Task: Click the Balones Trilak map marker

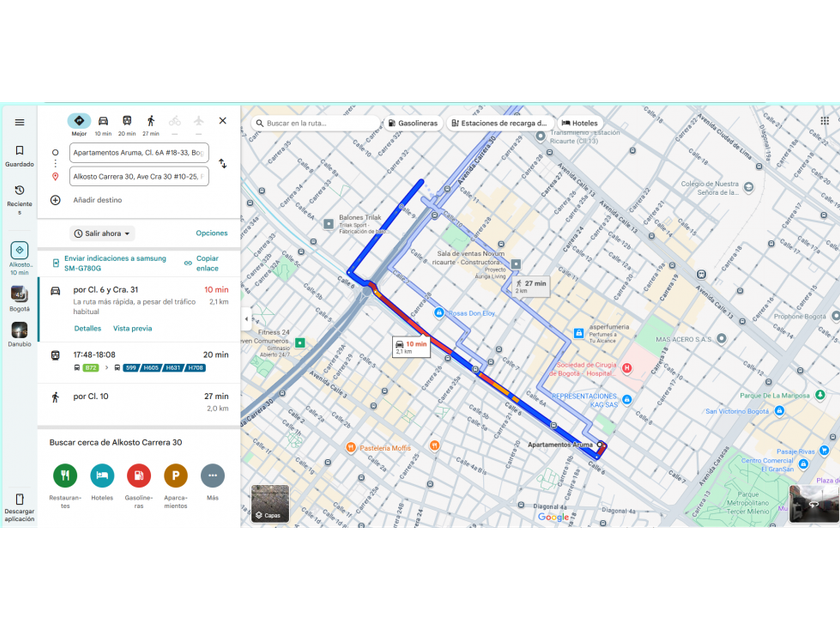Action: pyautogui.click(x=328, y=224)
